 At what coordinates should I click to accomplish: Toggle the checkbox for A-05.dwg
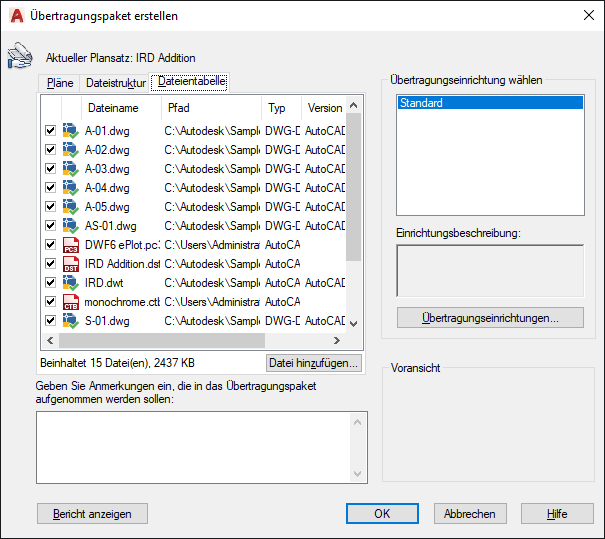pos(51,206)
